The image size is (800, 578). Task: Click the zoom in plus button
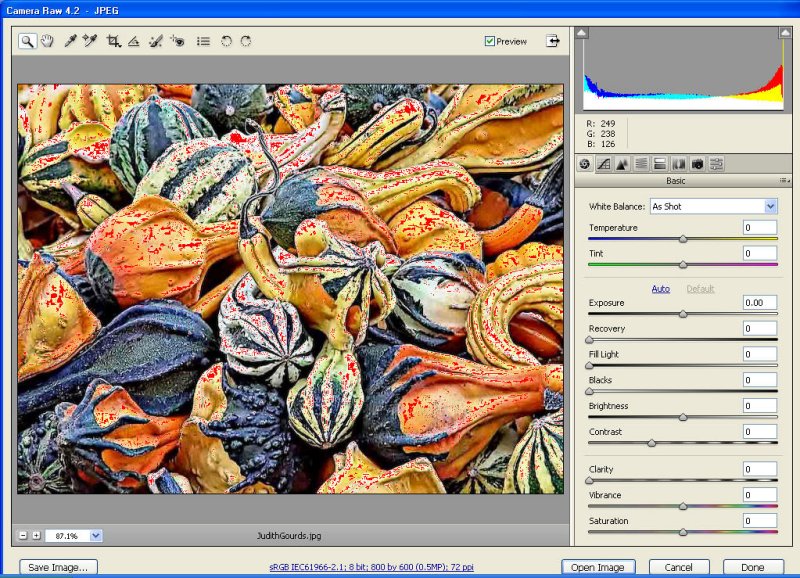click(x=36, y=536)
